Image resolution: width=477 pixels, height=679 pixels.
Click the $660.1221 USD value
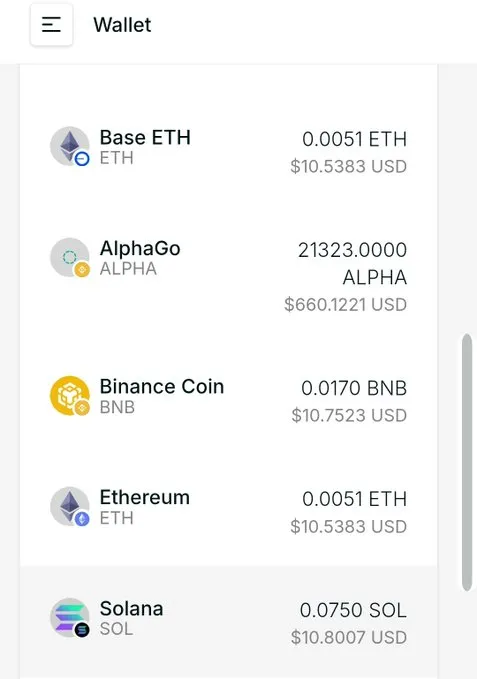tap(345, 304)
